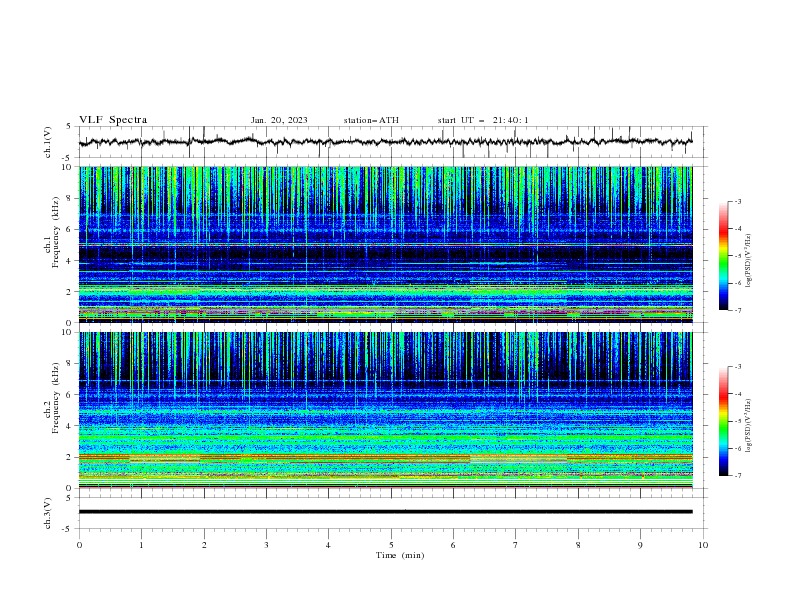792x612 pixels.
Task: Click the time-axis tick label "10"
Action: pos(703,545)
